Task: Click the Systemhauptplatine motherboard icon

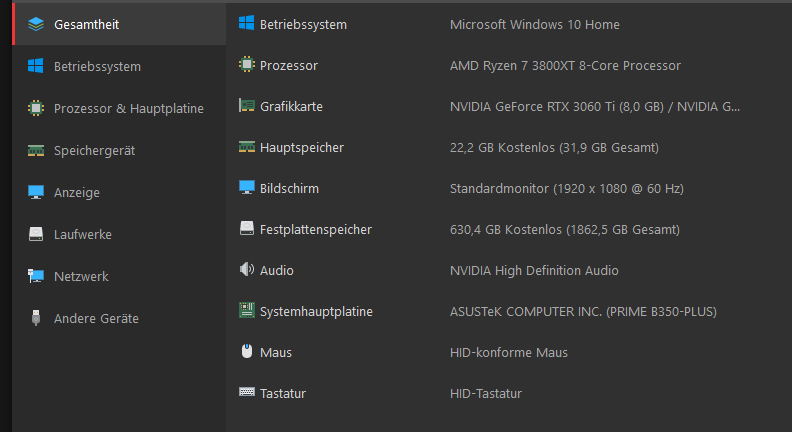Action: [246, 310]
